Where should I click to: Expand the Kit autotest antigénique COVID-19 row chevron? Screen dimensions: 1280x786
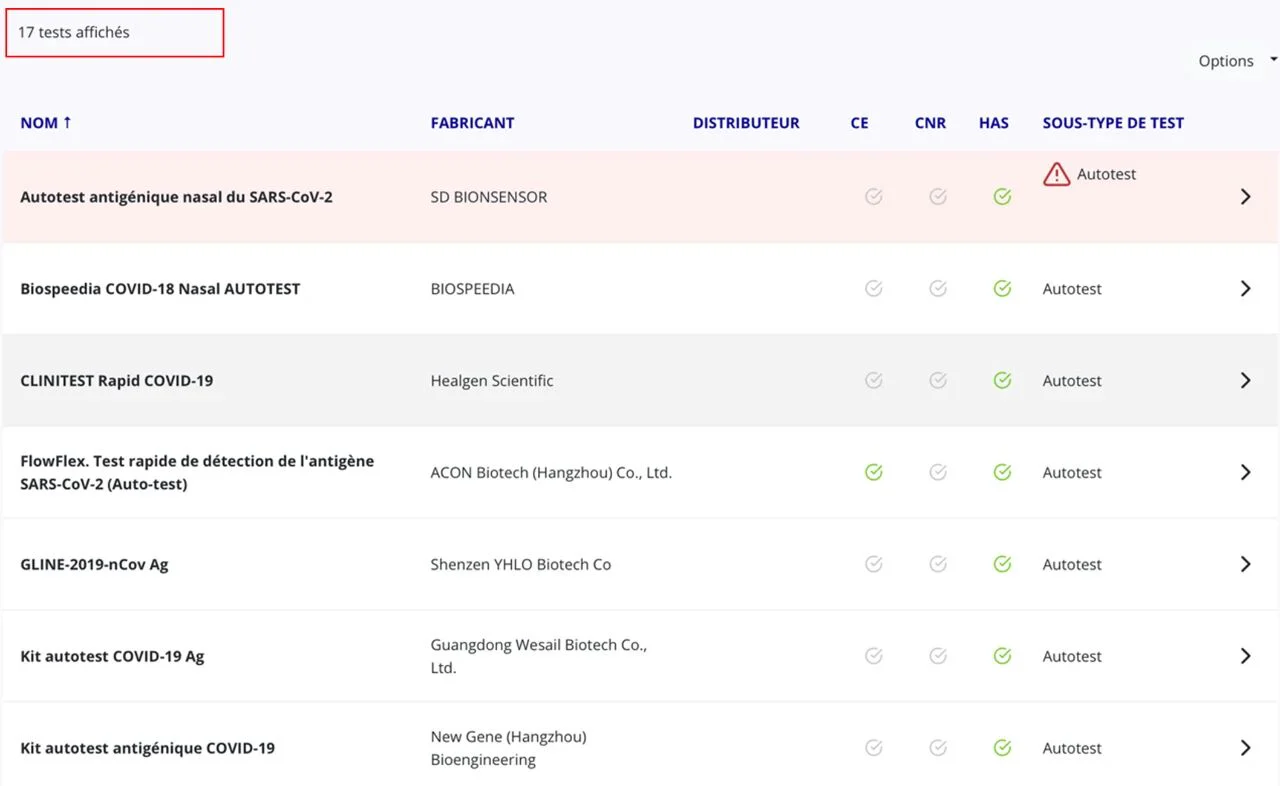[1246, 748]
